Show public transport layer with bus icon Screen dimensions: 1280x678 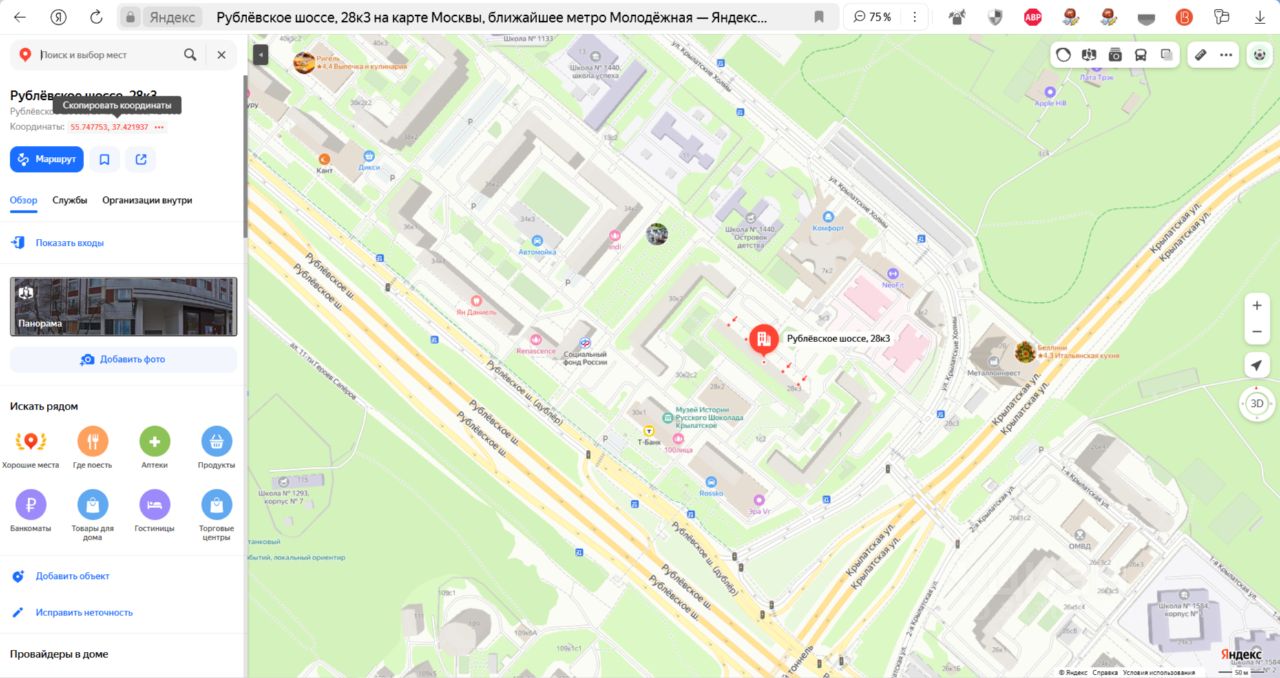1141,55
